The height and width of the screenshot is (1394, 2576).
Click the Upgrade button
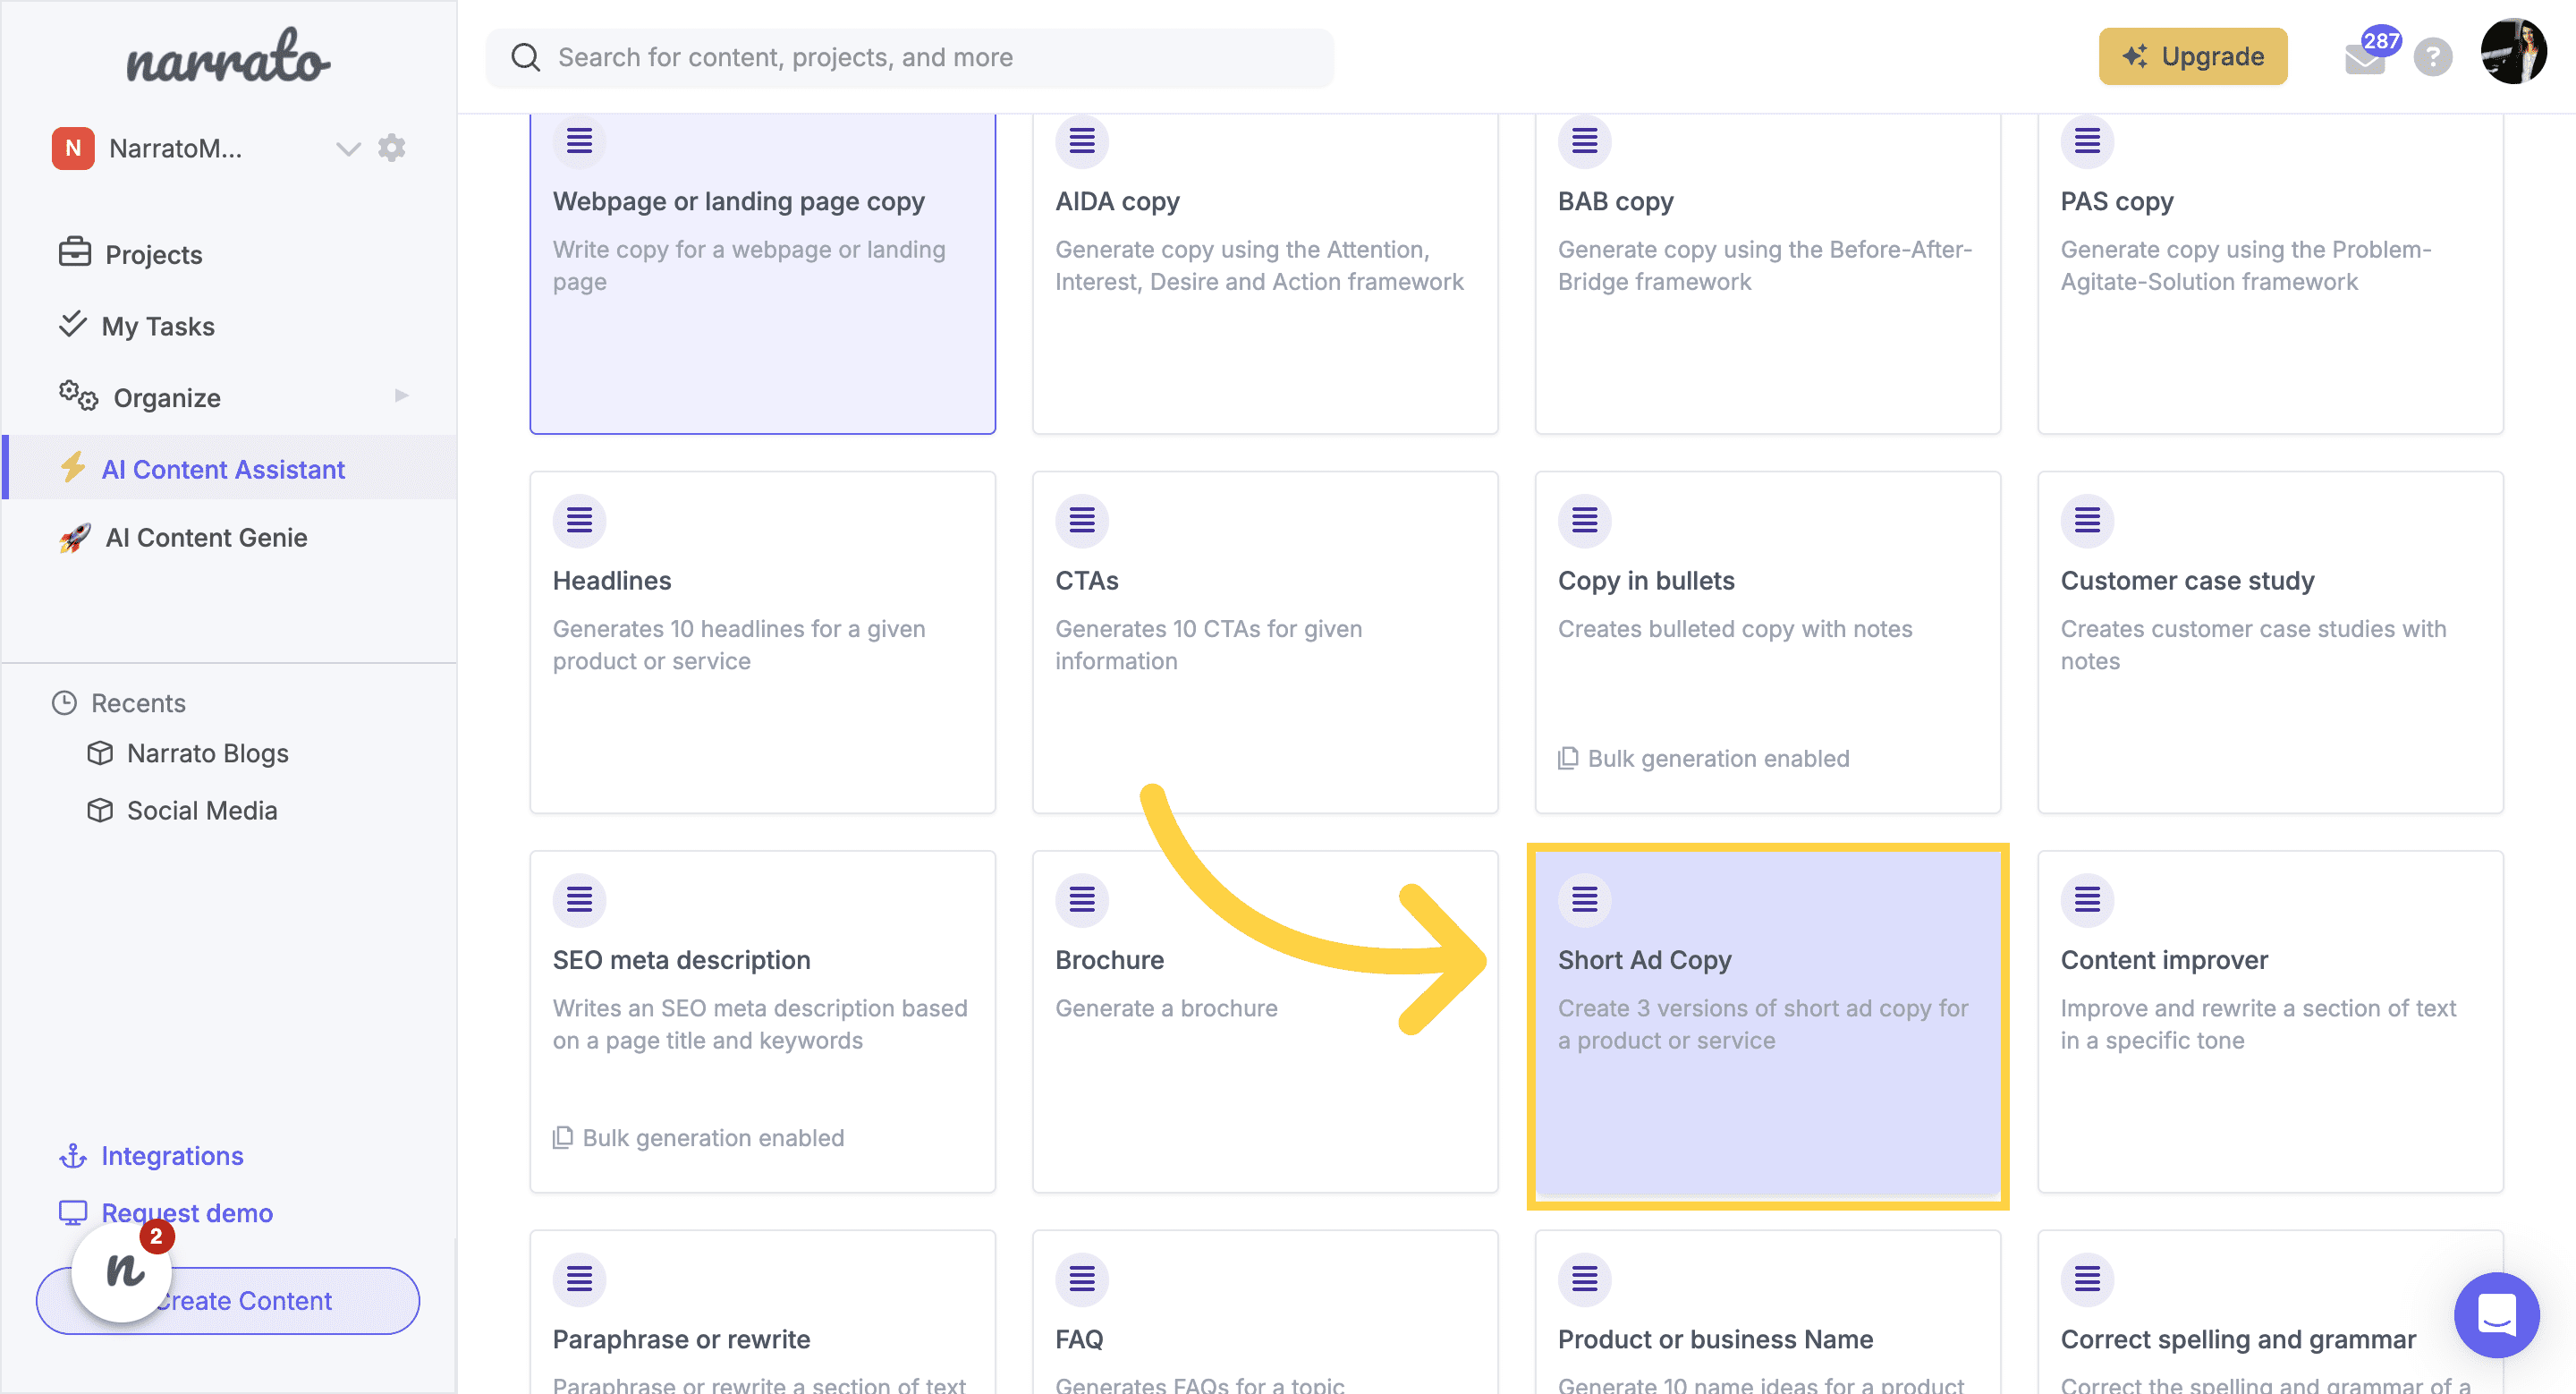coord(2192,56)
